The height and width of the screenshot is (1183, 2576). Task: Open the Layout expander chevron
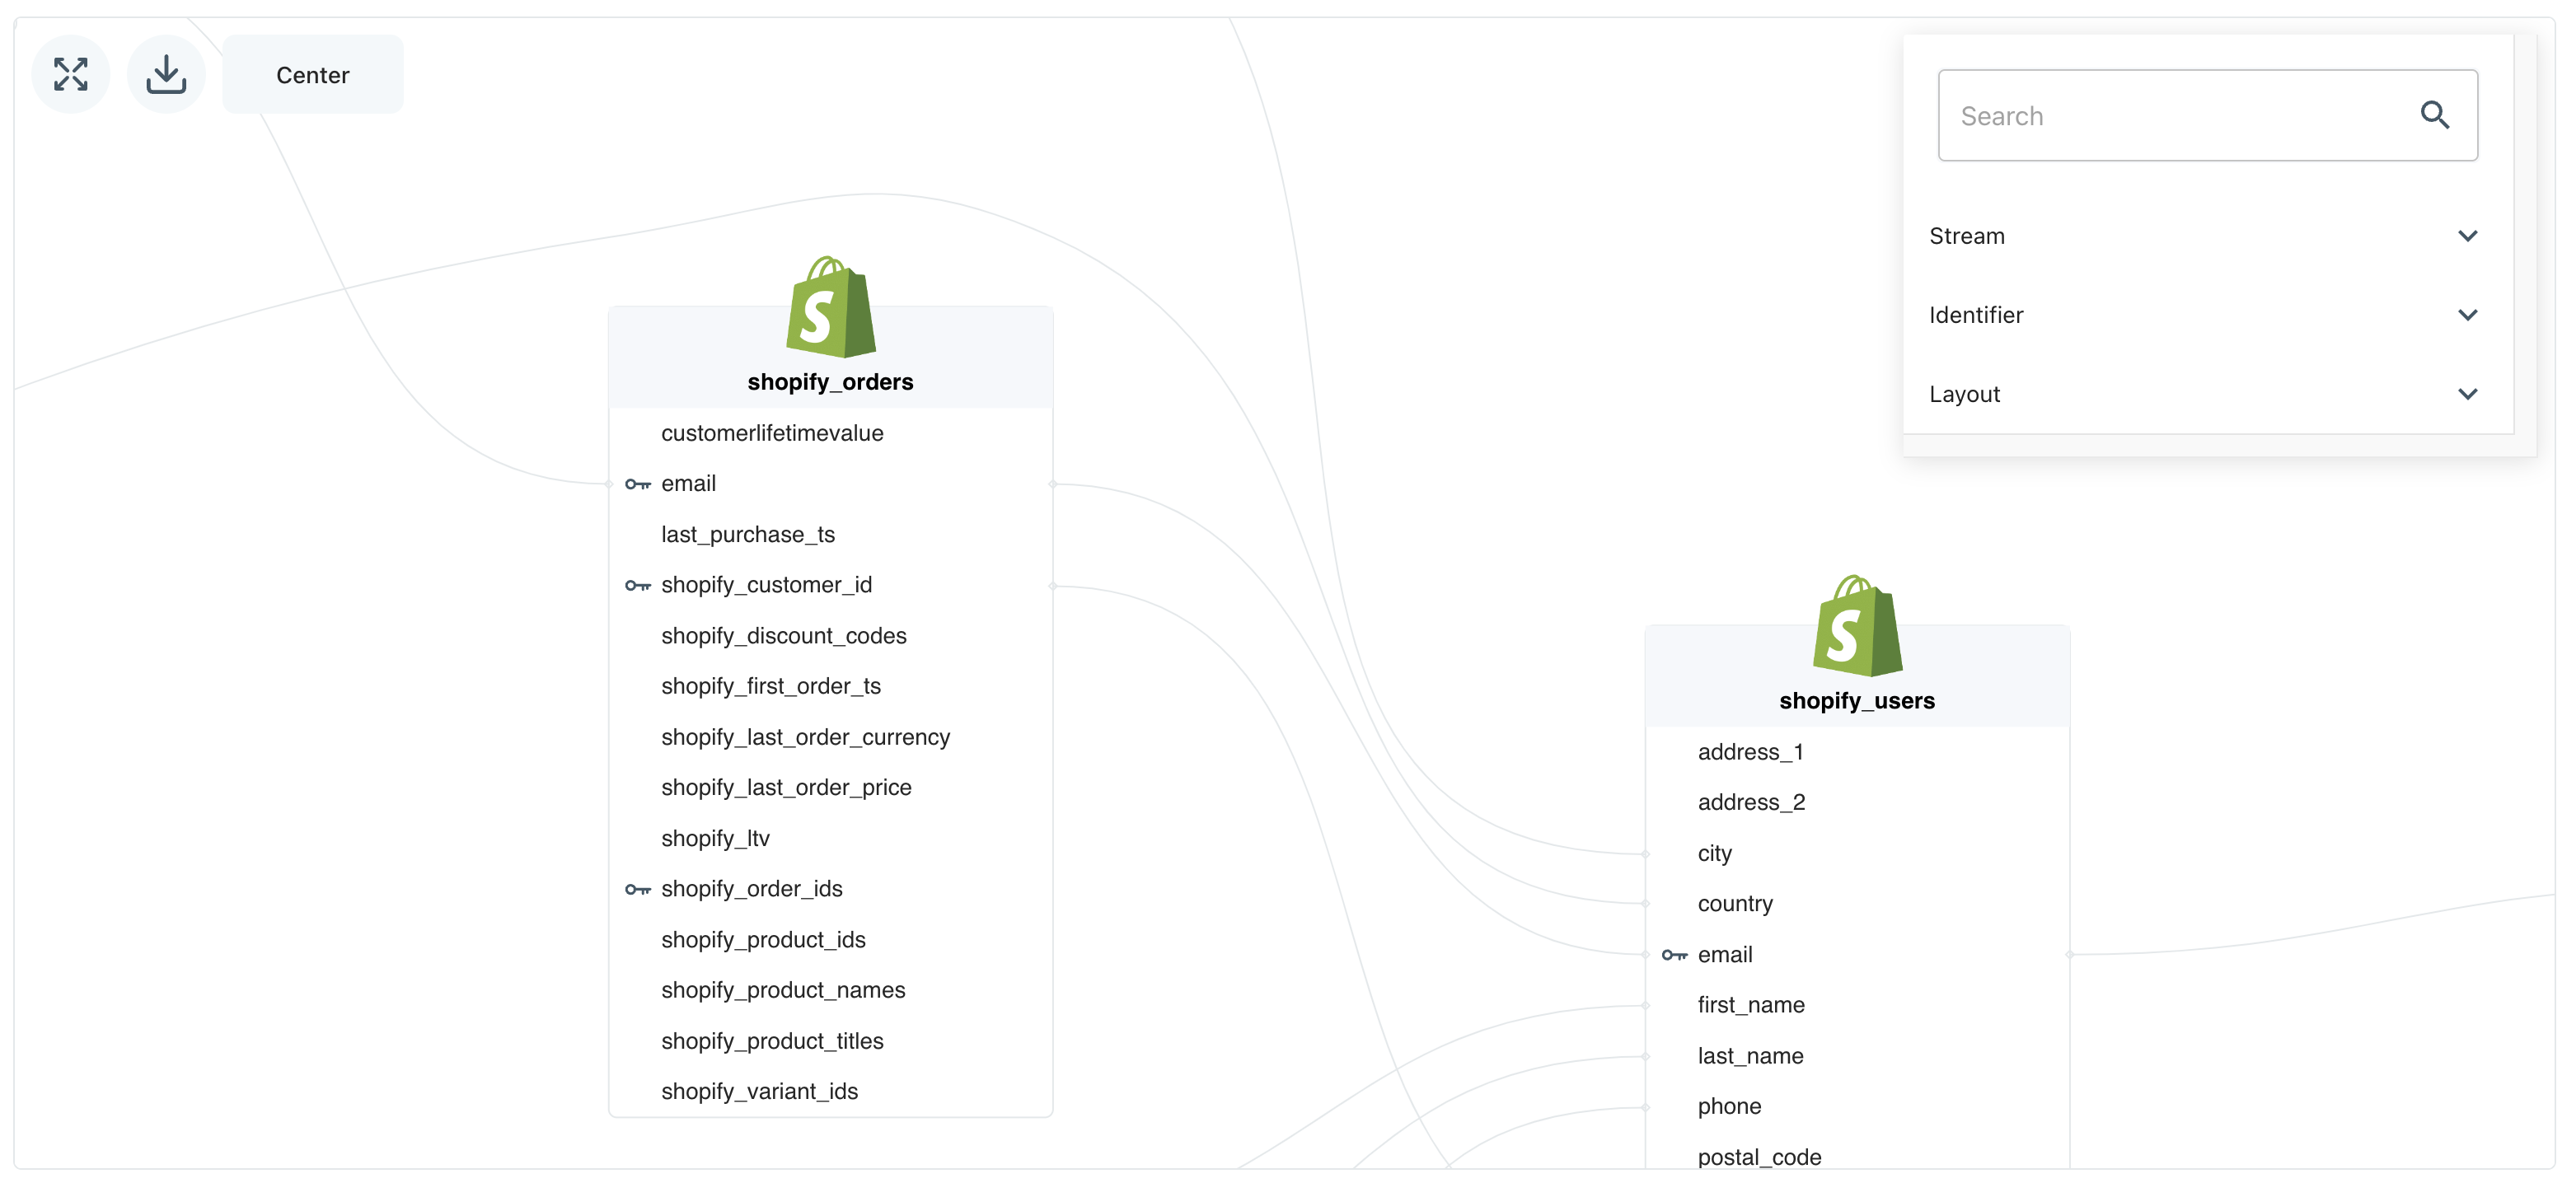[x=2467, y=394]
